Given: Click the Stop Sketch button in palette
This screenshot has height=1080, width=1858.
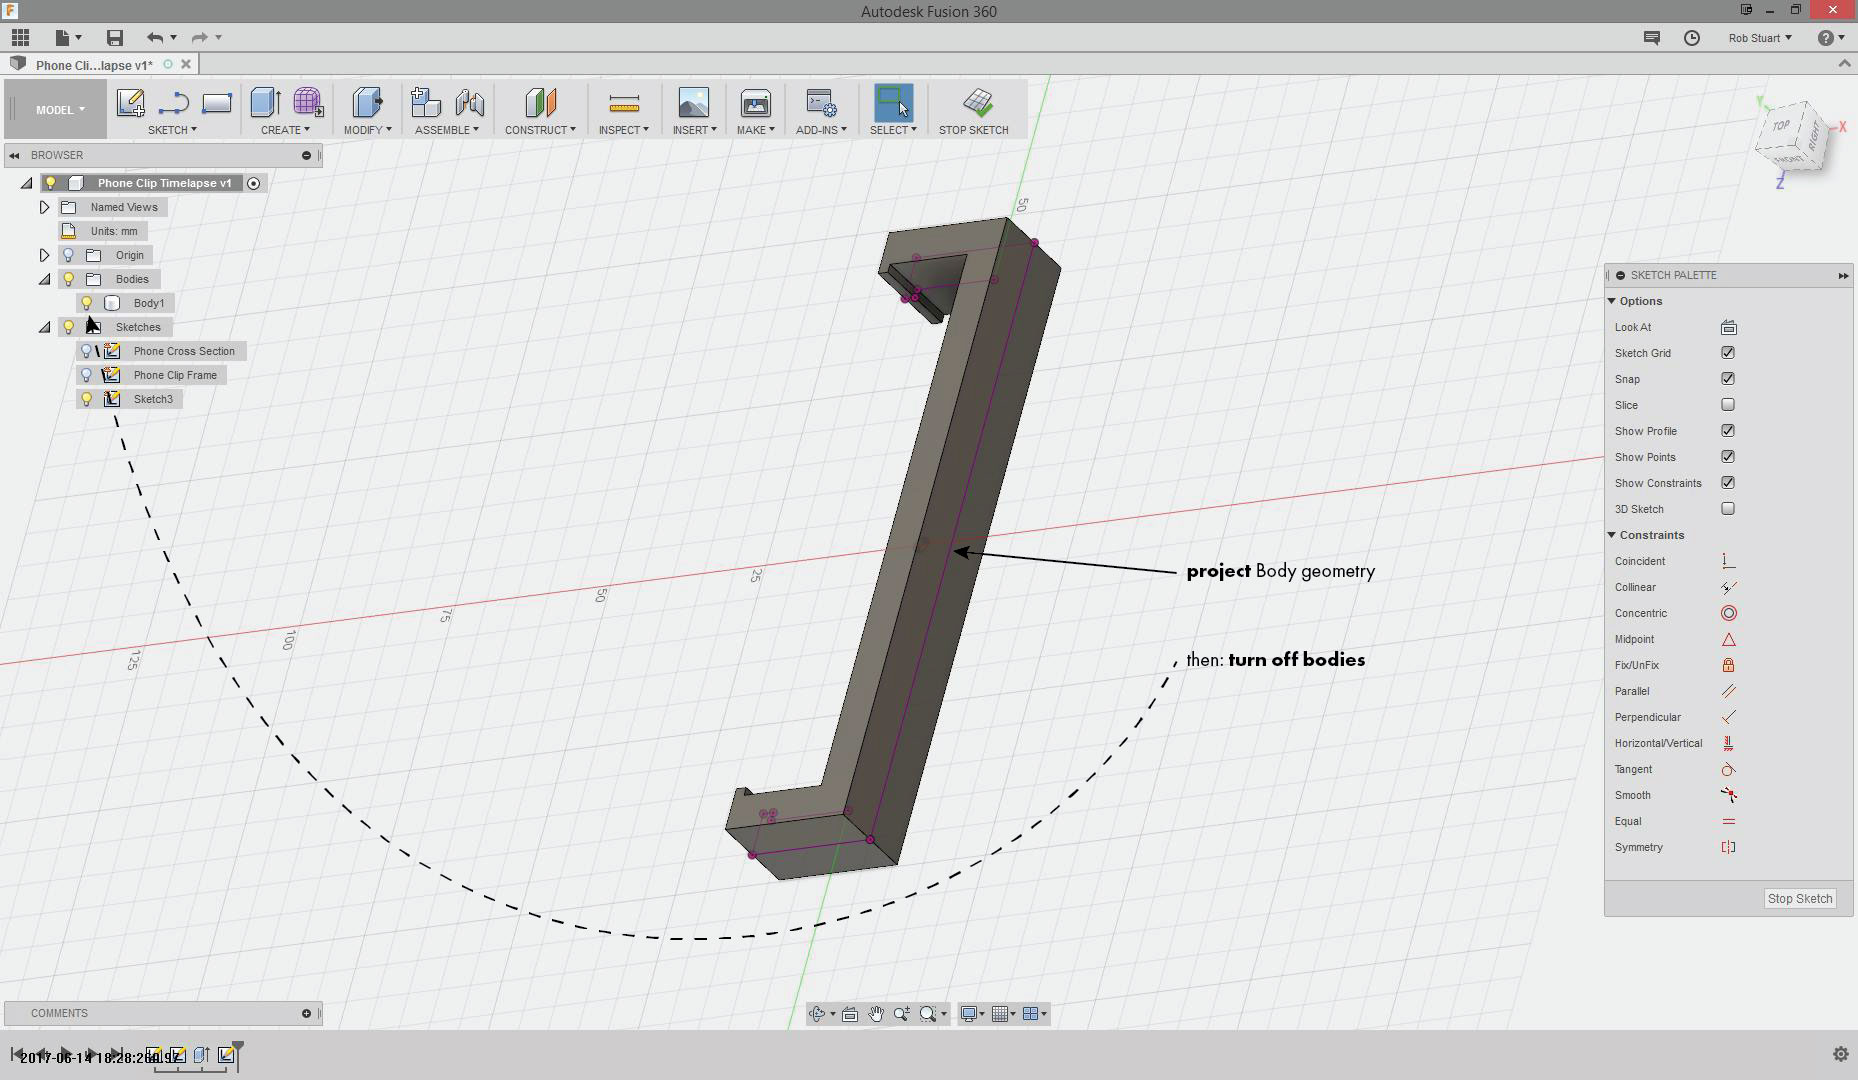Looking at the screenshot, I should [x=1800, y=899].
